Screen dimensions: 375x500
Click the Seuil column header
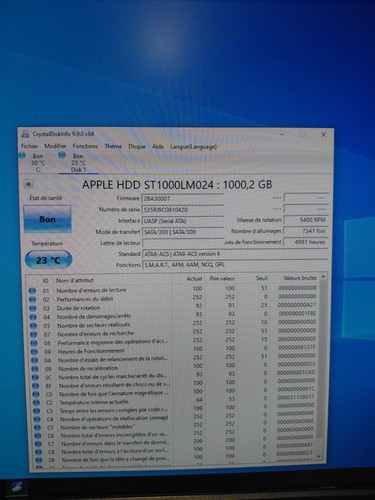(262, 278)
